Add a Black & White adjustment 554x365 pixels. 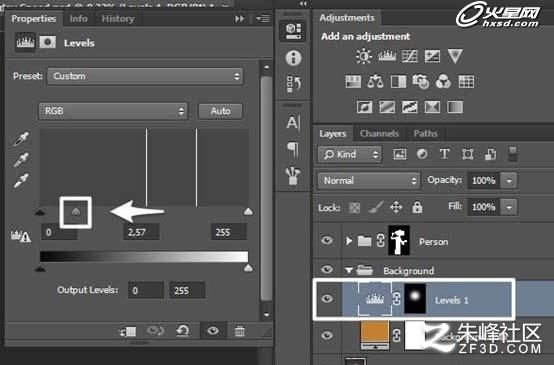click(x=398, y=82)
